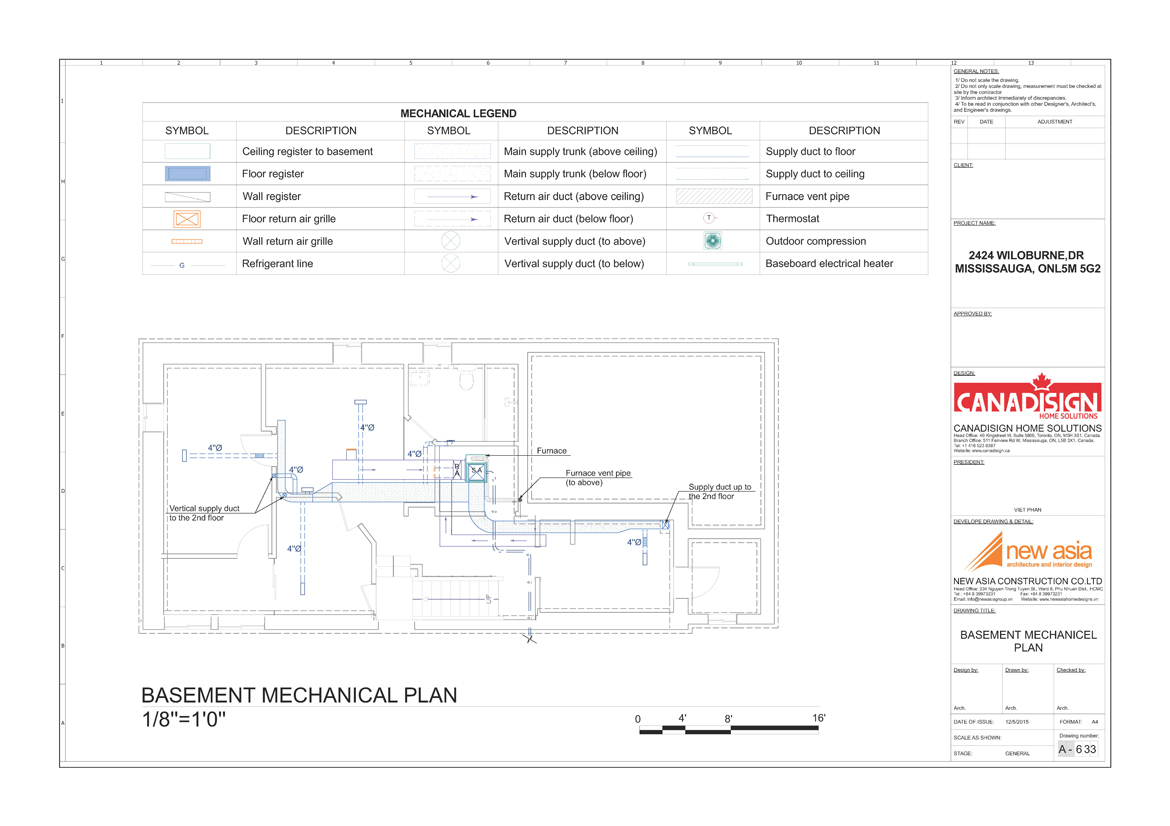Click the toilet fixture in the bathroom
The height and width of the screenshot is (826, 1170).
pos(466,380)
